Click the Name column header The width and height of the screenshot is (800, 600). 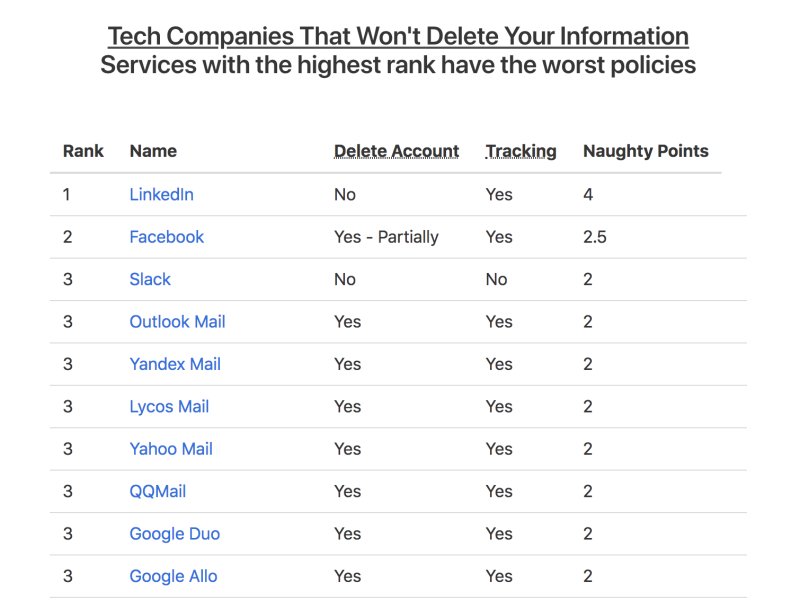pos(153,152)
